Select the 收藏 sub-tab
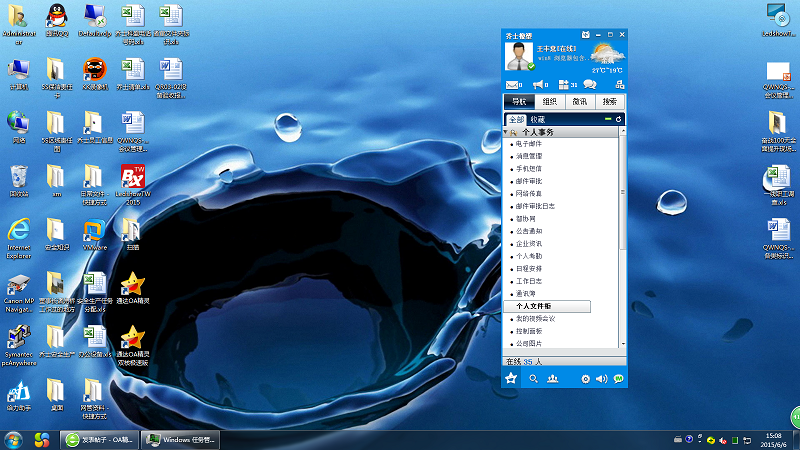 [538, 119]
